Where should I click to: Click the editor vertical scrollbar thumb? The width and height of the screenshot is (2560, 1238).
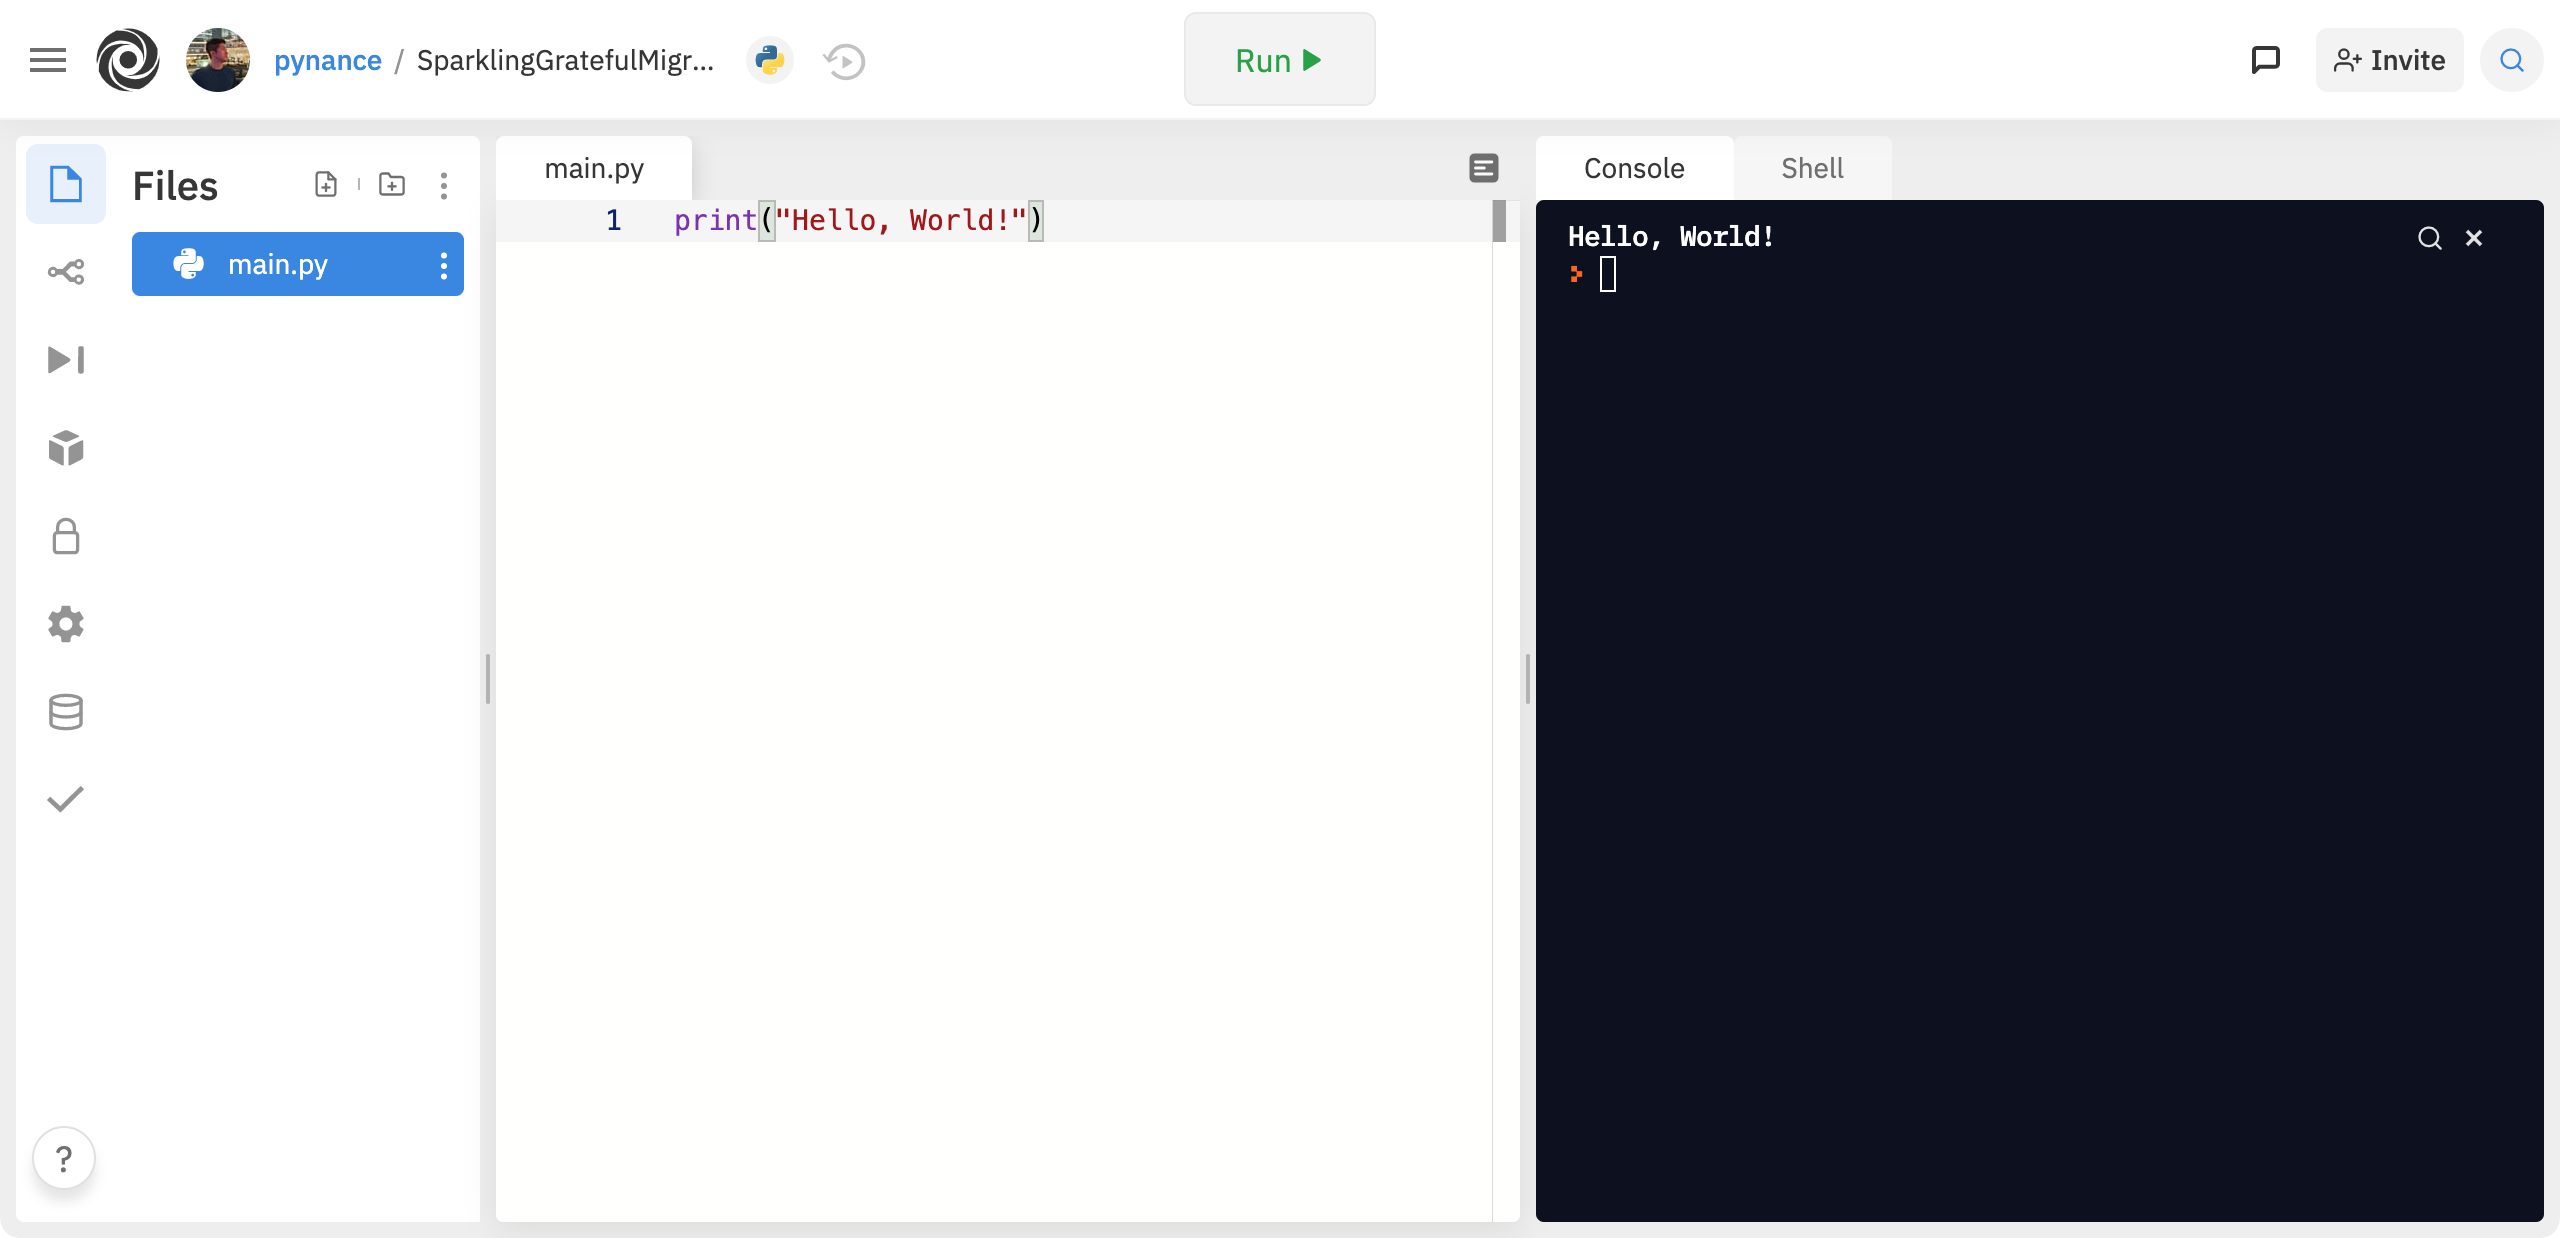(x=1499, y=221)
